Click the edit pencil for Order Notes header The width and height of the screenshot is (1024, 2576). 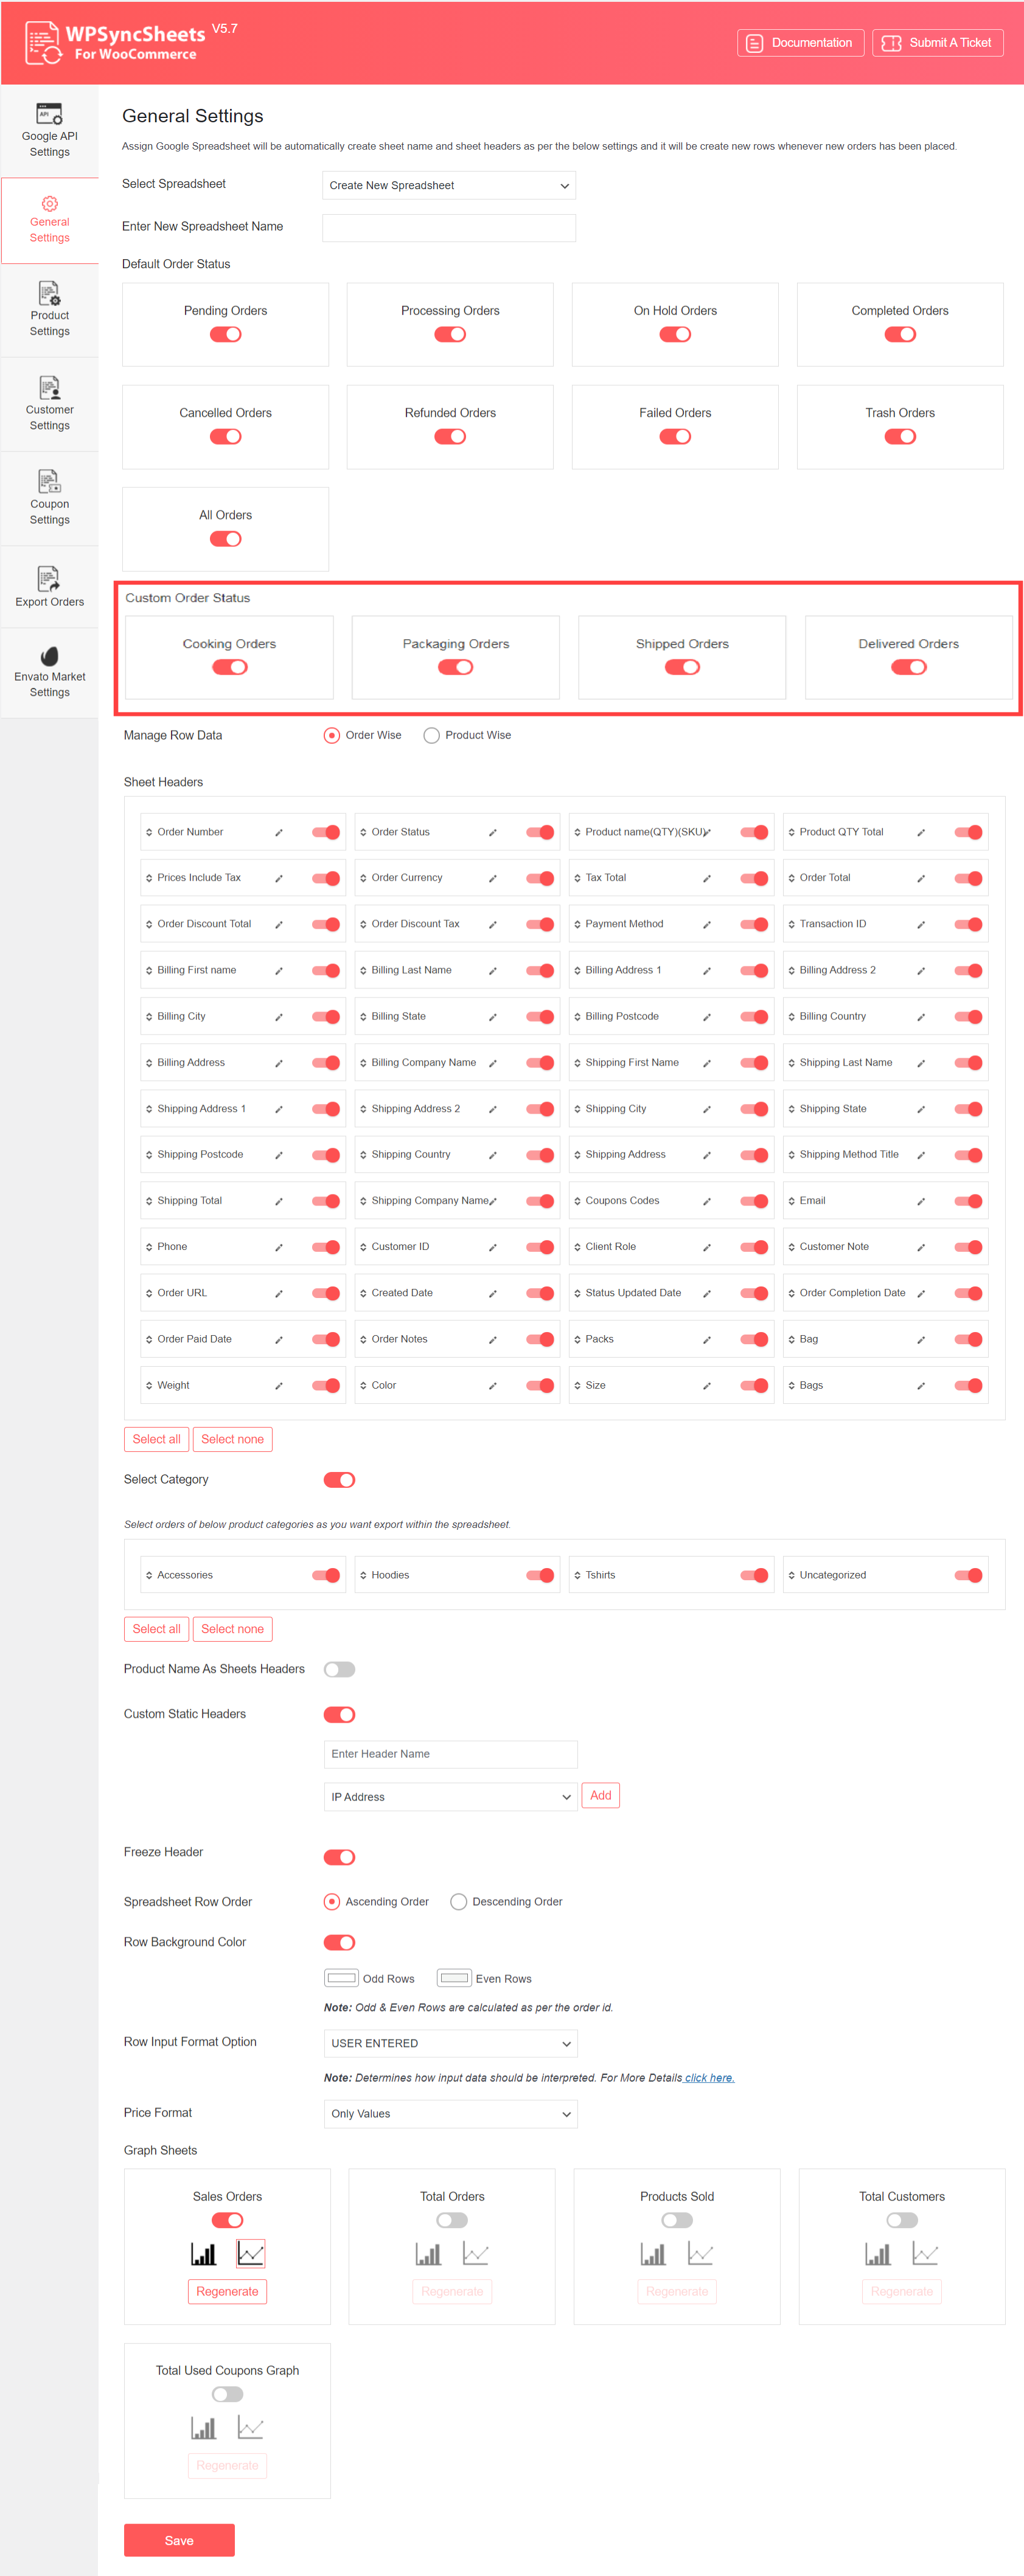(493, 1340)
